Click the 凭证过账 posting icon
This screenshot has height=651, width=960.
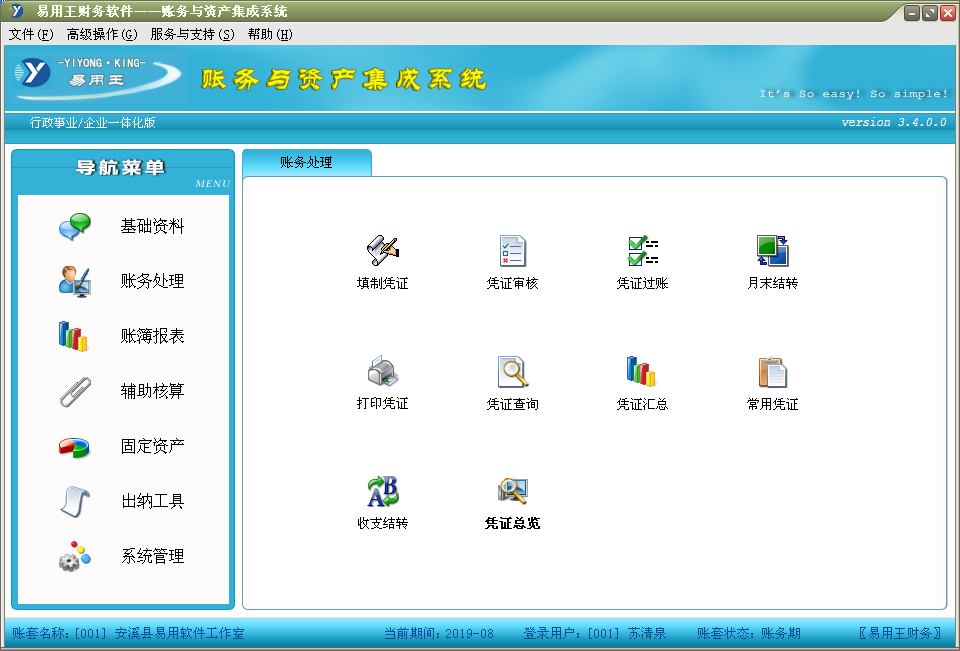pyautogui.click(x=643, y=250)
